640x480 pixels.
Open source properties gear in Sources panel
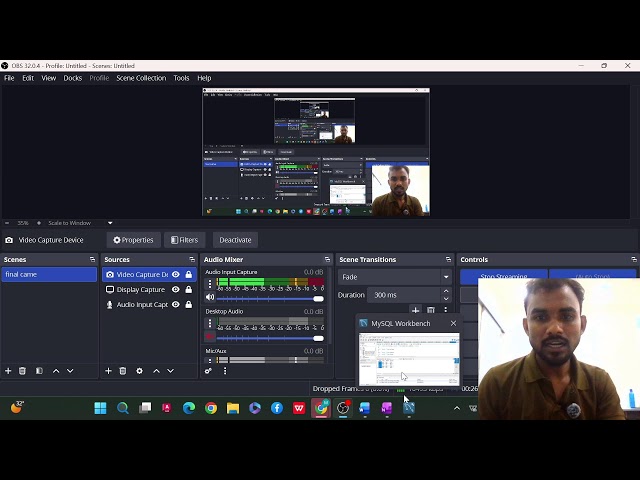[140, 371]
